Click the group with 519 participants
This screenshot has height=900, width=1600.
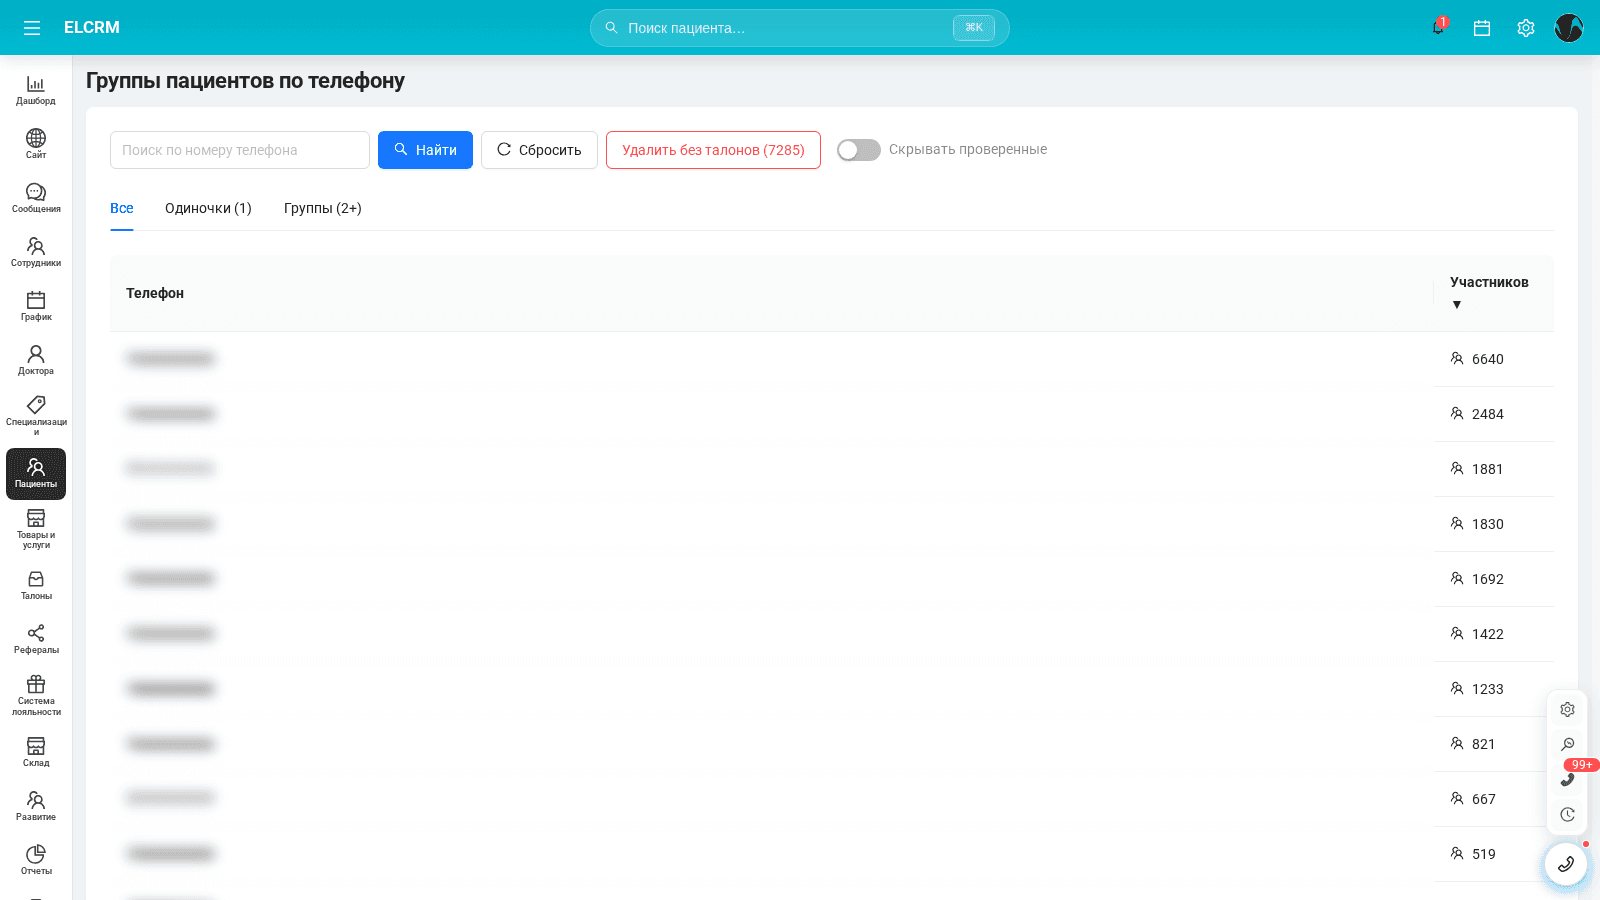click(832, 854)
